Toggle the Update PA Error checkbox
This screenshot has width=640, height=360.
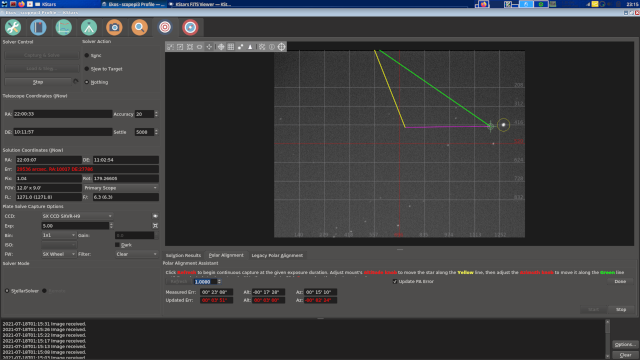point(395,282)
